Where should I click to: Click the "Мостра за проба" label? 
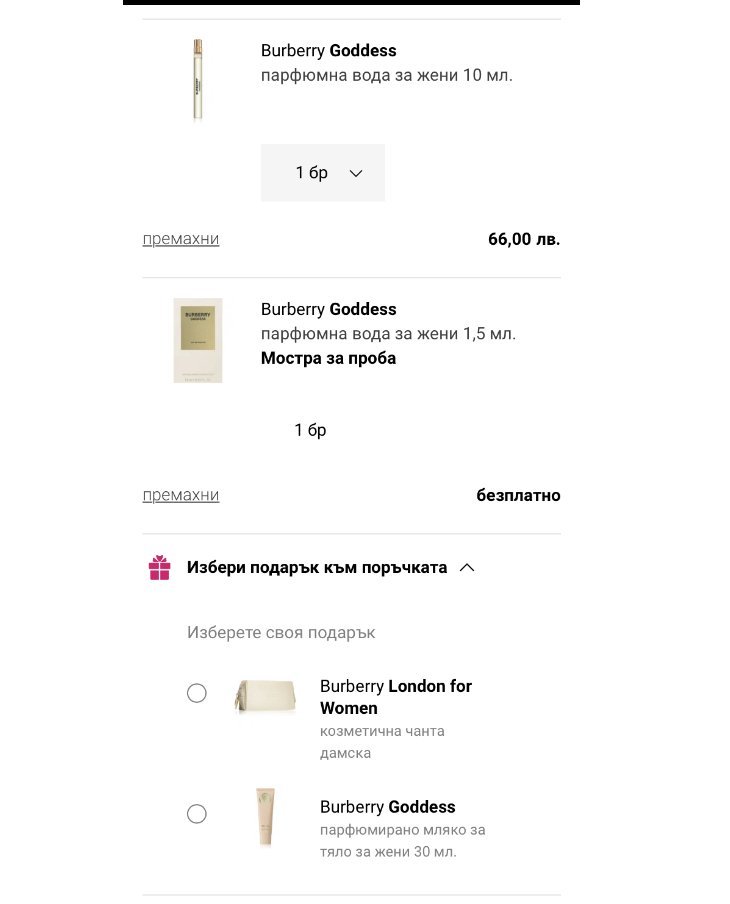[328, 358]
